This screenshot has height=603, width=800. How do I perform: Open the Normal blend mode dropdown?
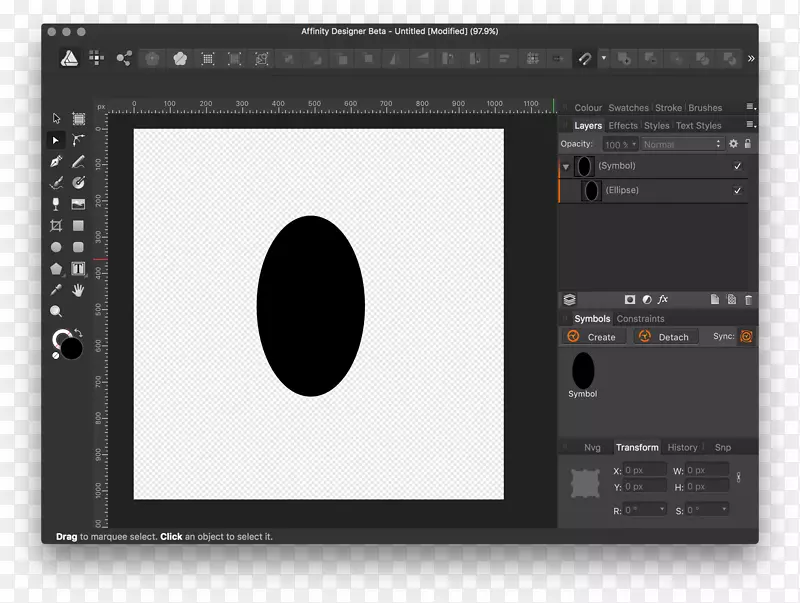tap(680, 144)
